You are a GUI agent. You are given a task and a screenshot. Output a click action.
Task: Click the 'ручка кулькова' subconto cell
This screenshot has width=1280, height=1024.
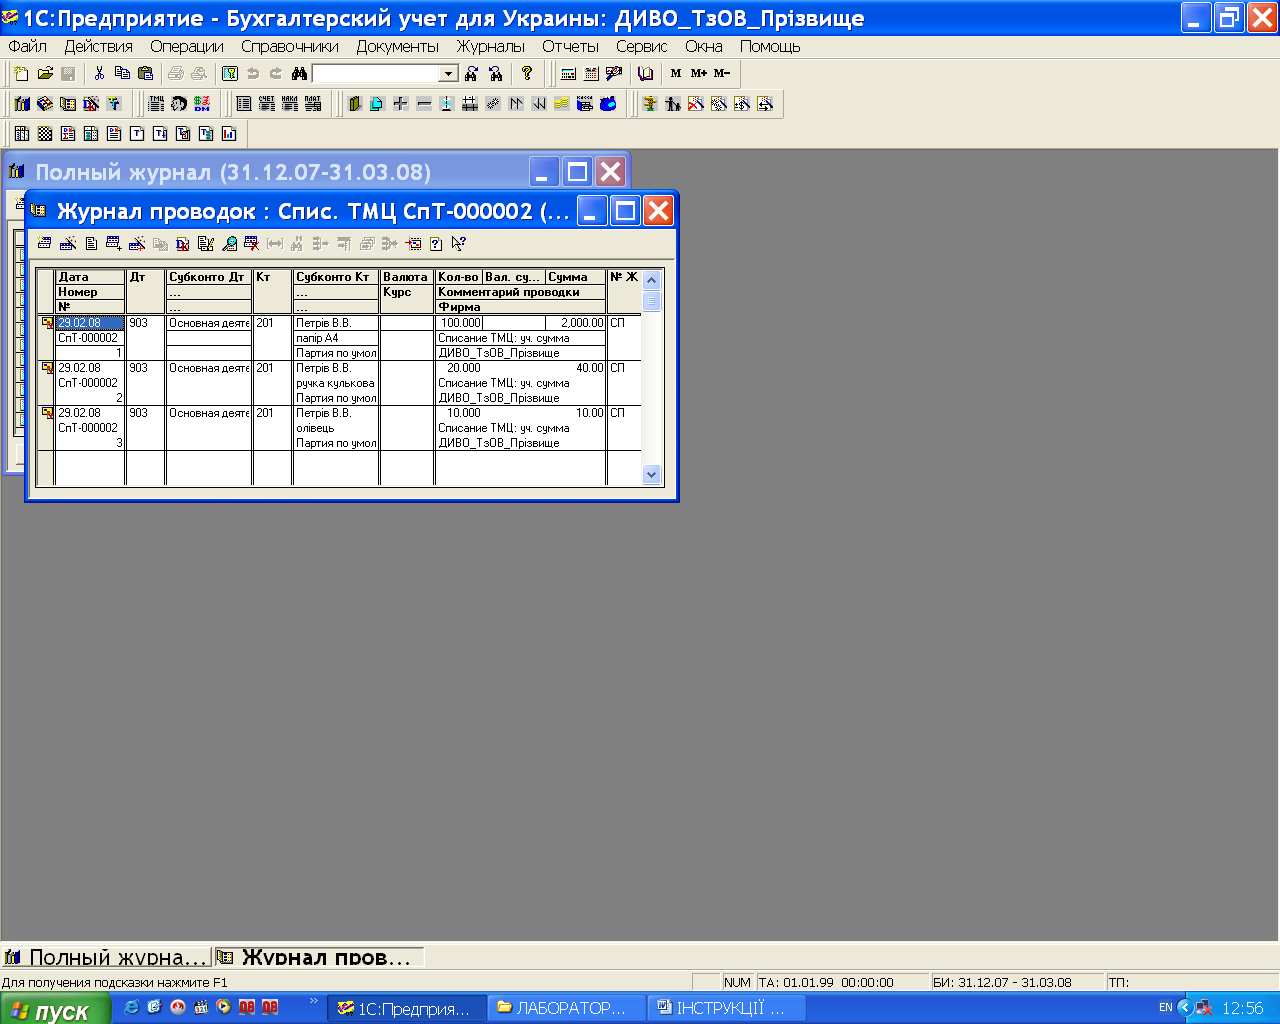pyautogui.click(x=336, y=383)
